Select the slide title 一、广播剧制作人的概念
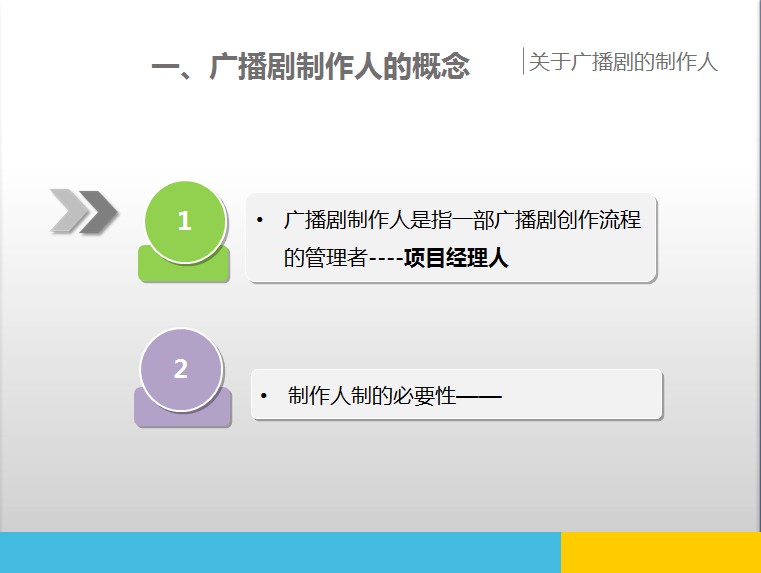The height and width of the screenshot is (573, 761). 310,67
